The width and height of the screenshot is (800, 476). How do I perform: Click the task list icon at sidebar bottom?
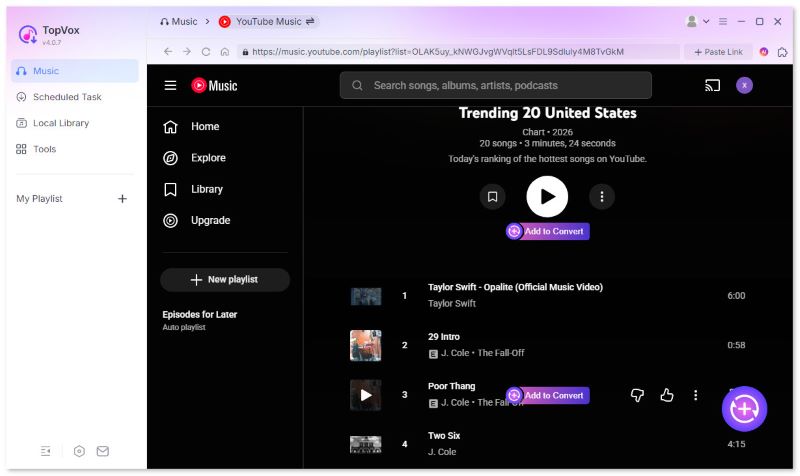coord(45,451)
